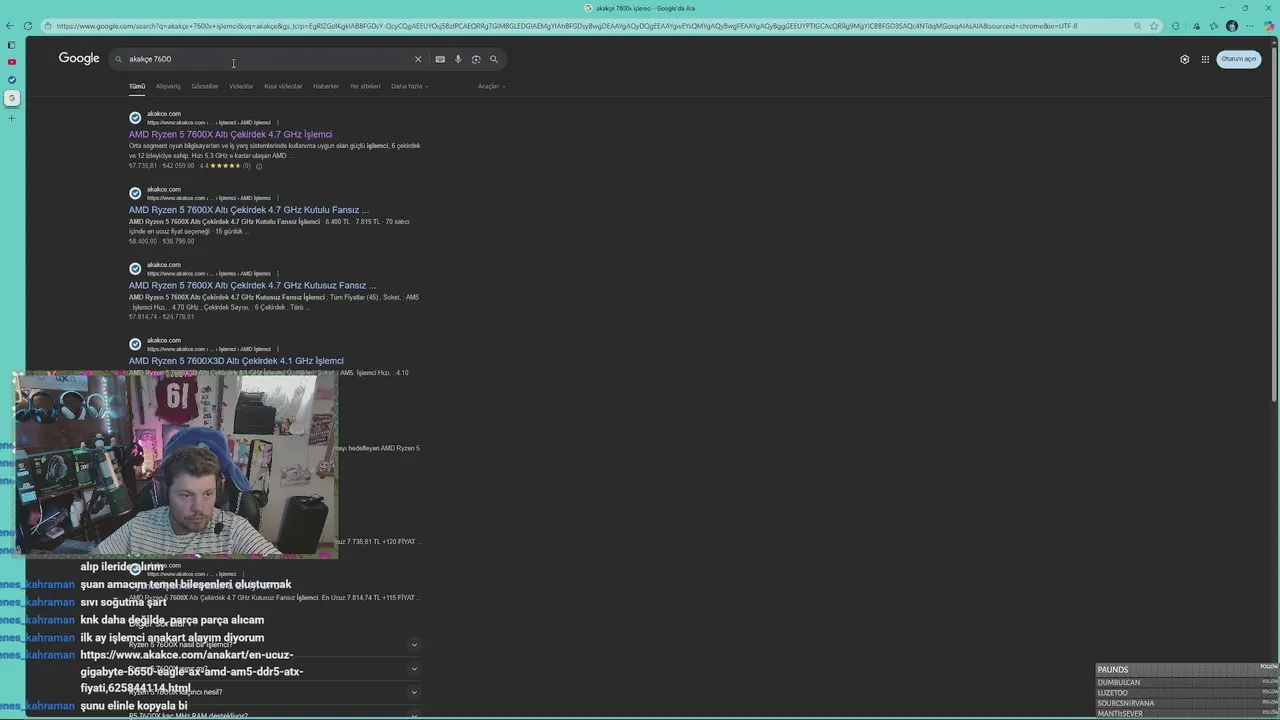This screenshot has height=720, width=1280.
Task: Open the Araçlar tools dropdown
Action: pyautogui.click(x=491, y=86)
